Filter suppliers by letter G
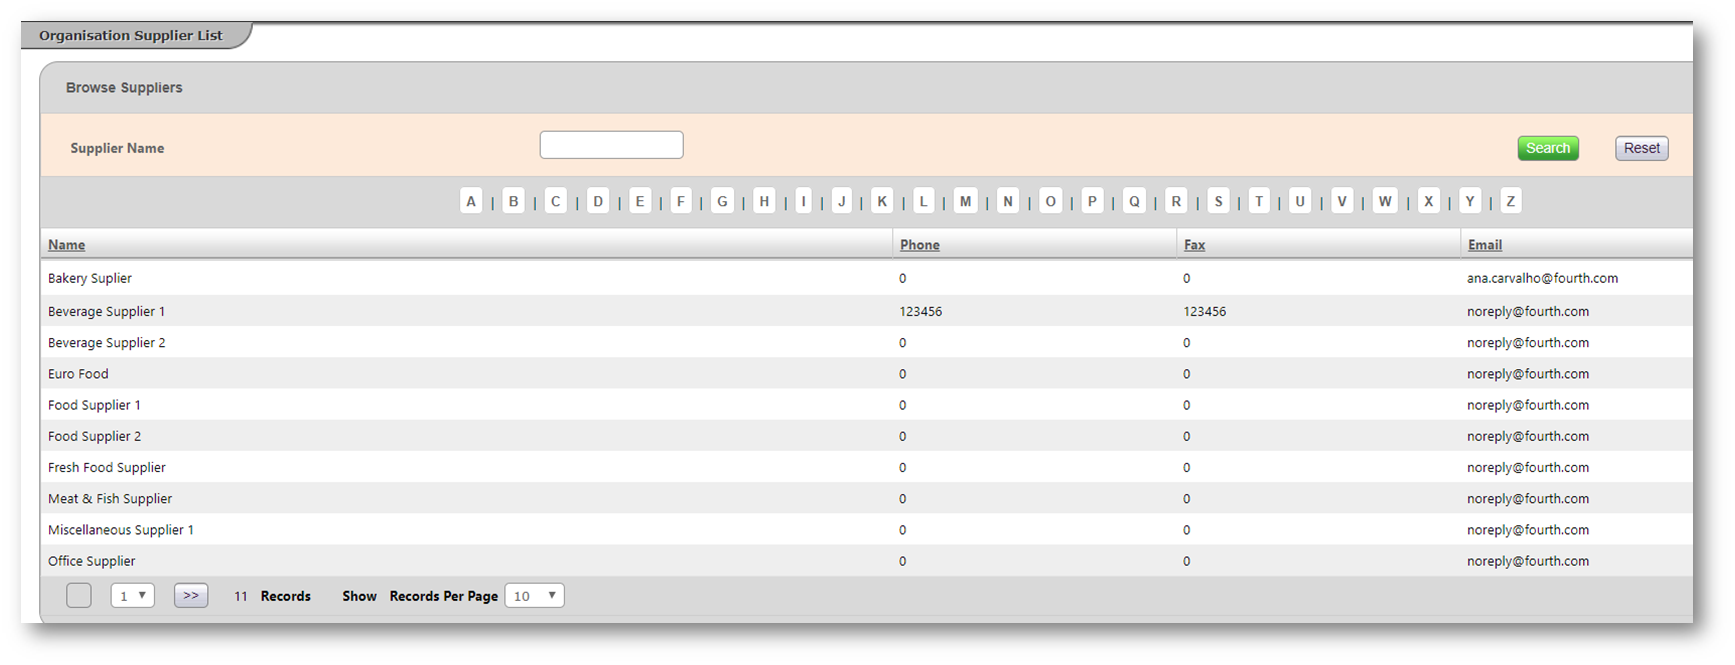Image resolution: width=1735 pixels, height=665 pixels. click(x=722, y=201)
